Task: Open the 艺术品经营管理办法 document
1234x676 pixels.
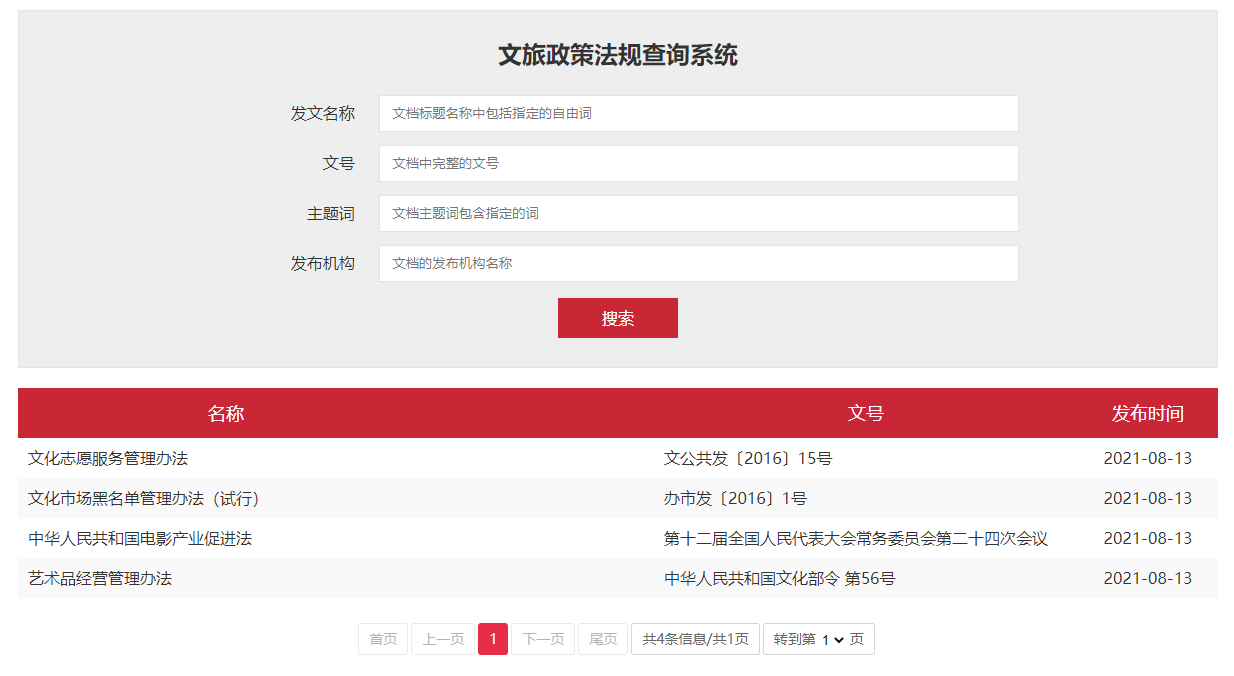Action: tap(100, 579)
